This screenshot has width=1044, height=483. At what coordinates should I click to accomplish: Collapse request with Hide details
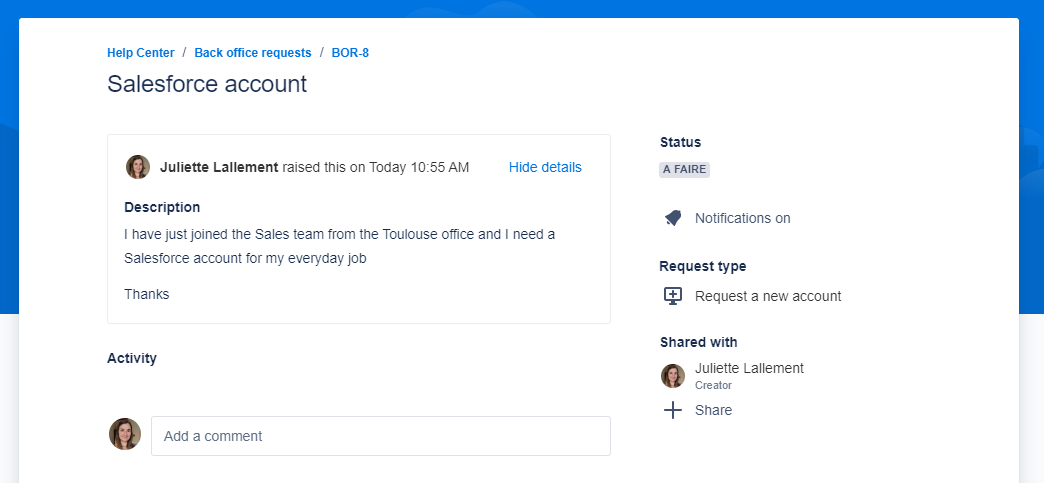pyautogui.click(x=545, y=167)
